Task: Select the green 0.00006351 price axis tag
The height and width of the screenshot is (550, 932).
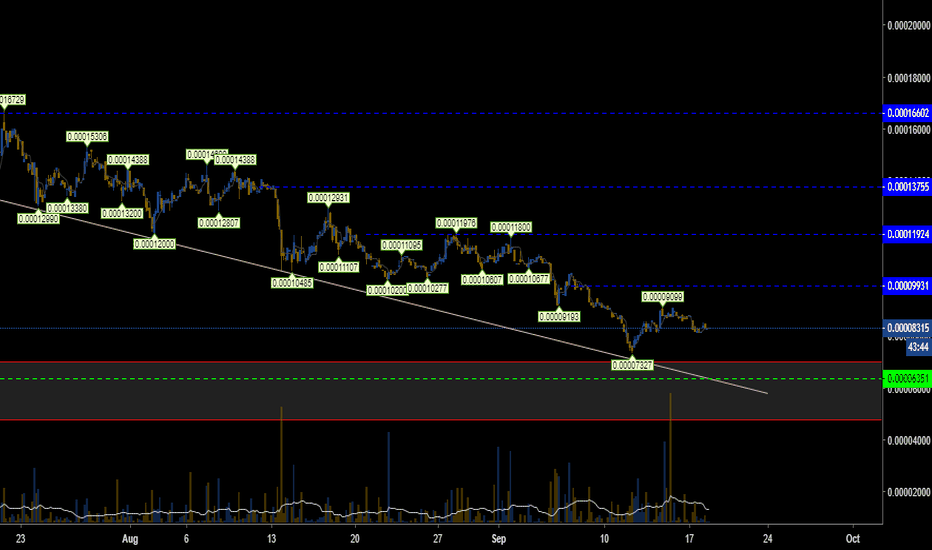Action: [x=907, y=379]
